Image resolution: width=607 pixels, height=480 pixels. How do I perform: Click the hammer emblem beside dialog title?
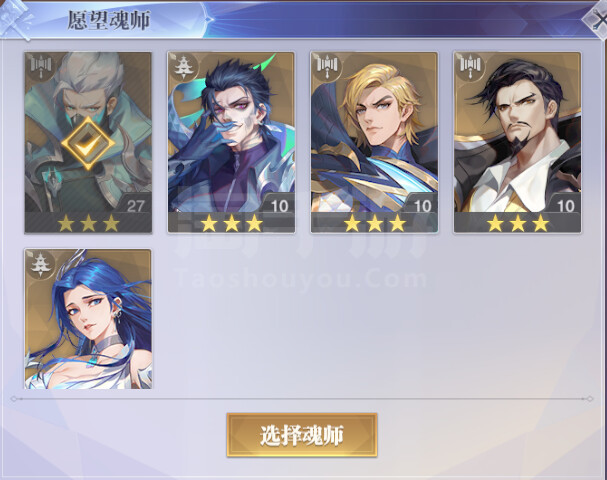(x=16, y=19)
